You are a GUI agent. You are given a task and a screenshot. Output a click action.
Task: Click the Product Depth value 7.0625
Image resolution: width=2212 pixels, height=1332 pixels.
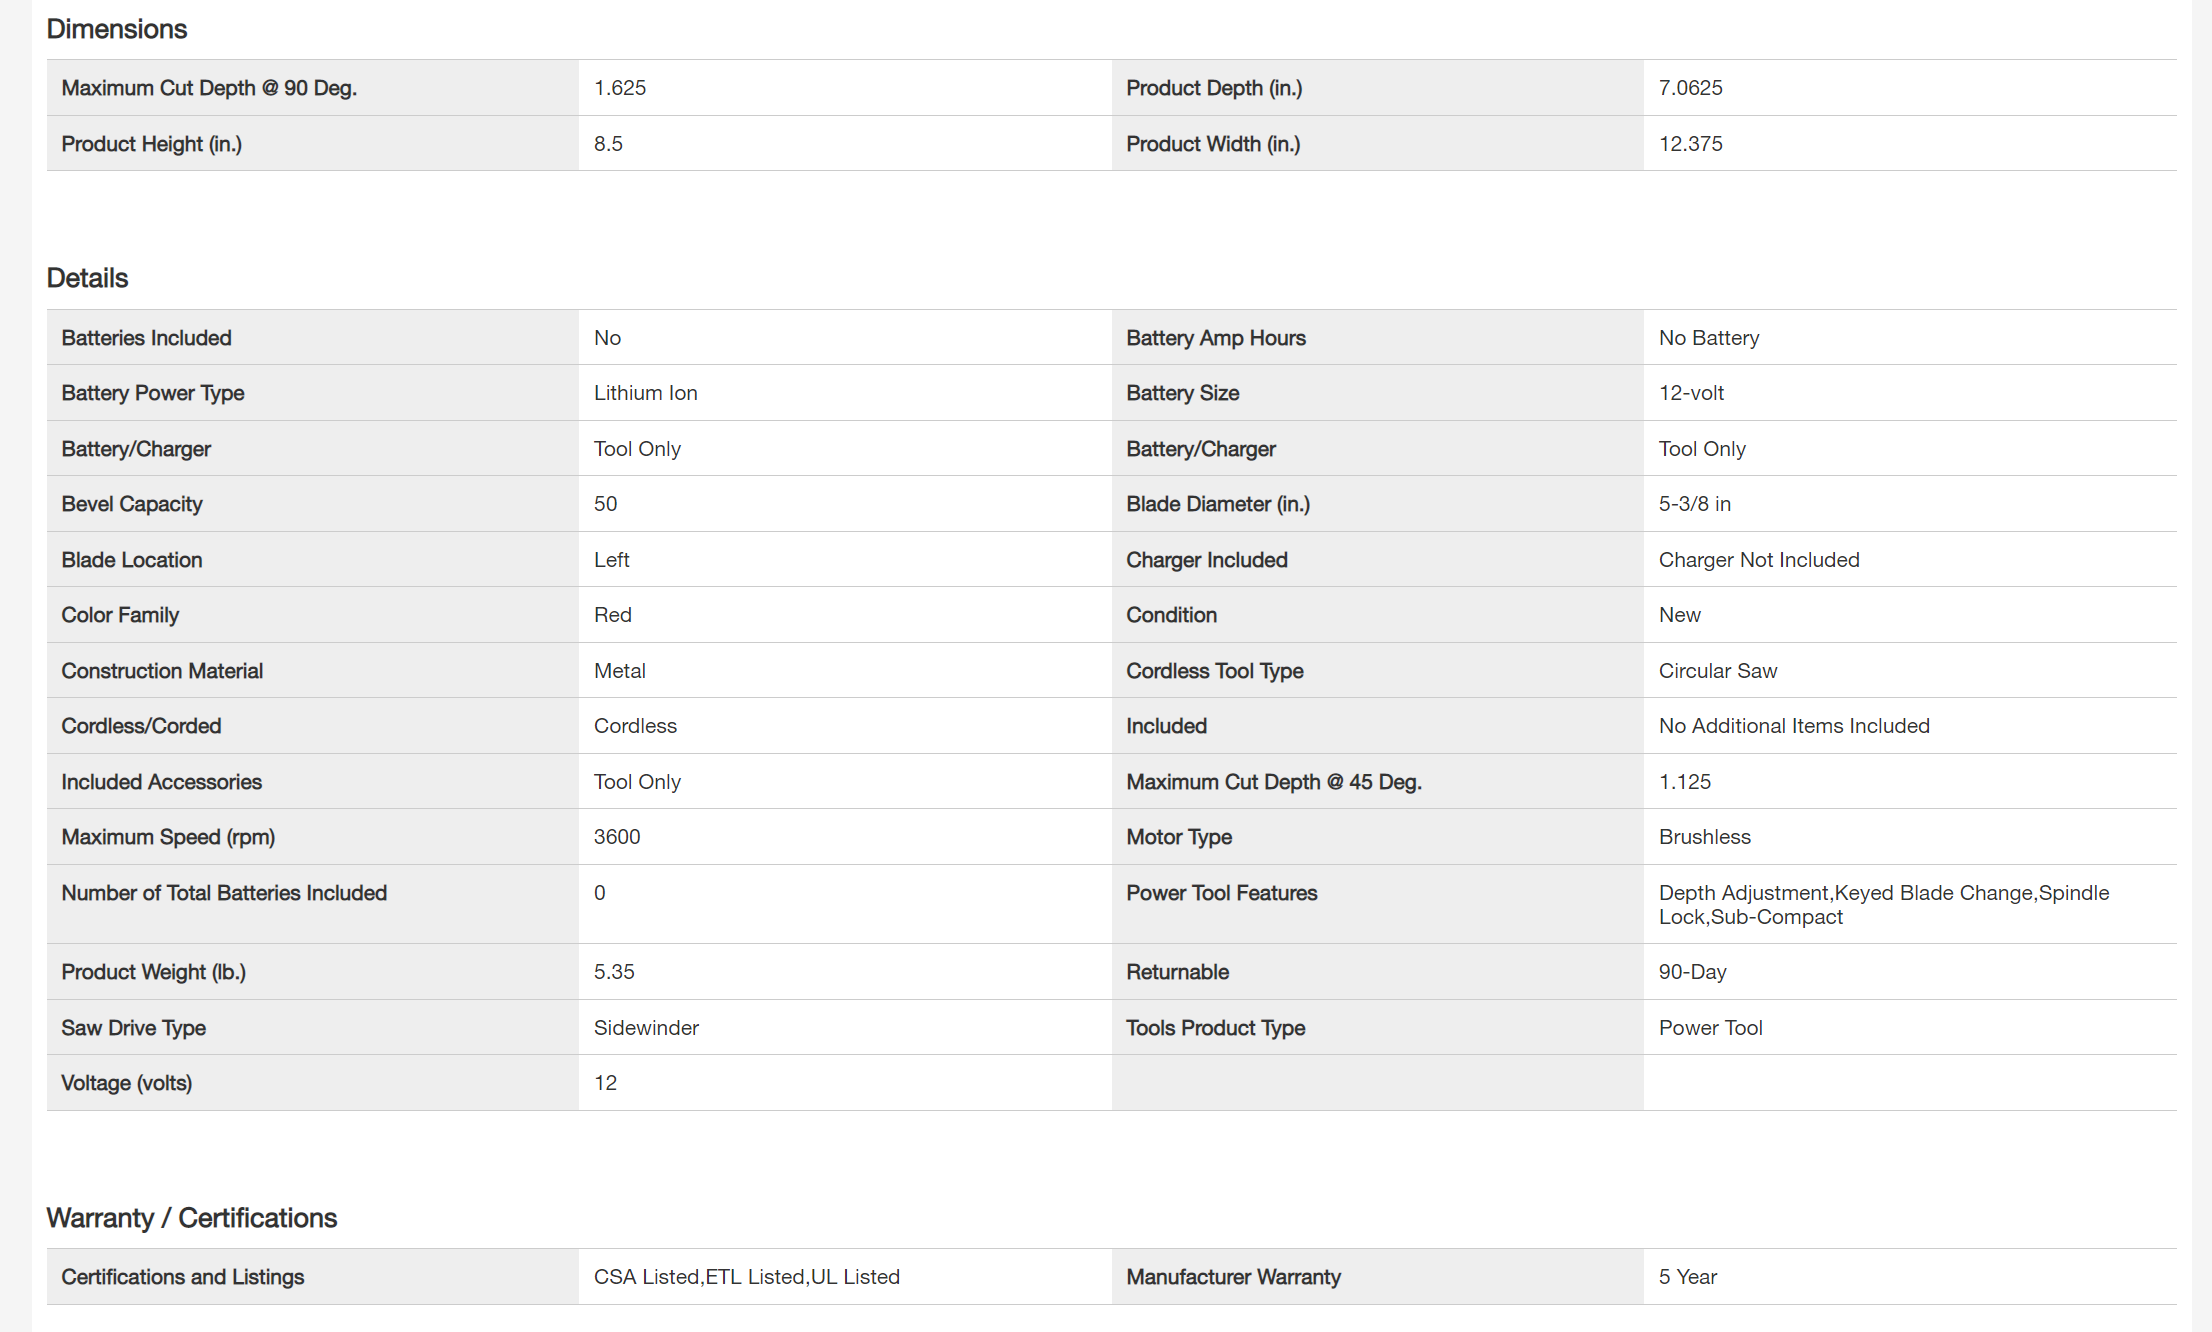pyautogui.click(x=1690, y=88)
